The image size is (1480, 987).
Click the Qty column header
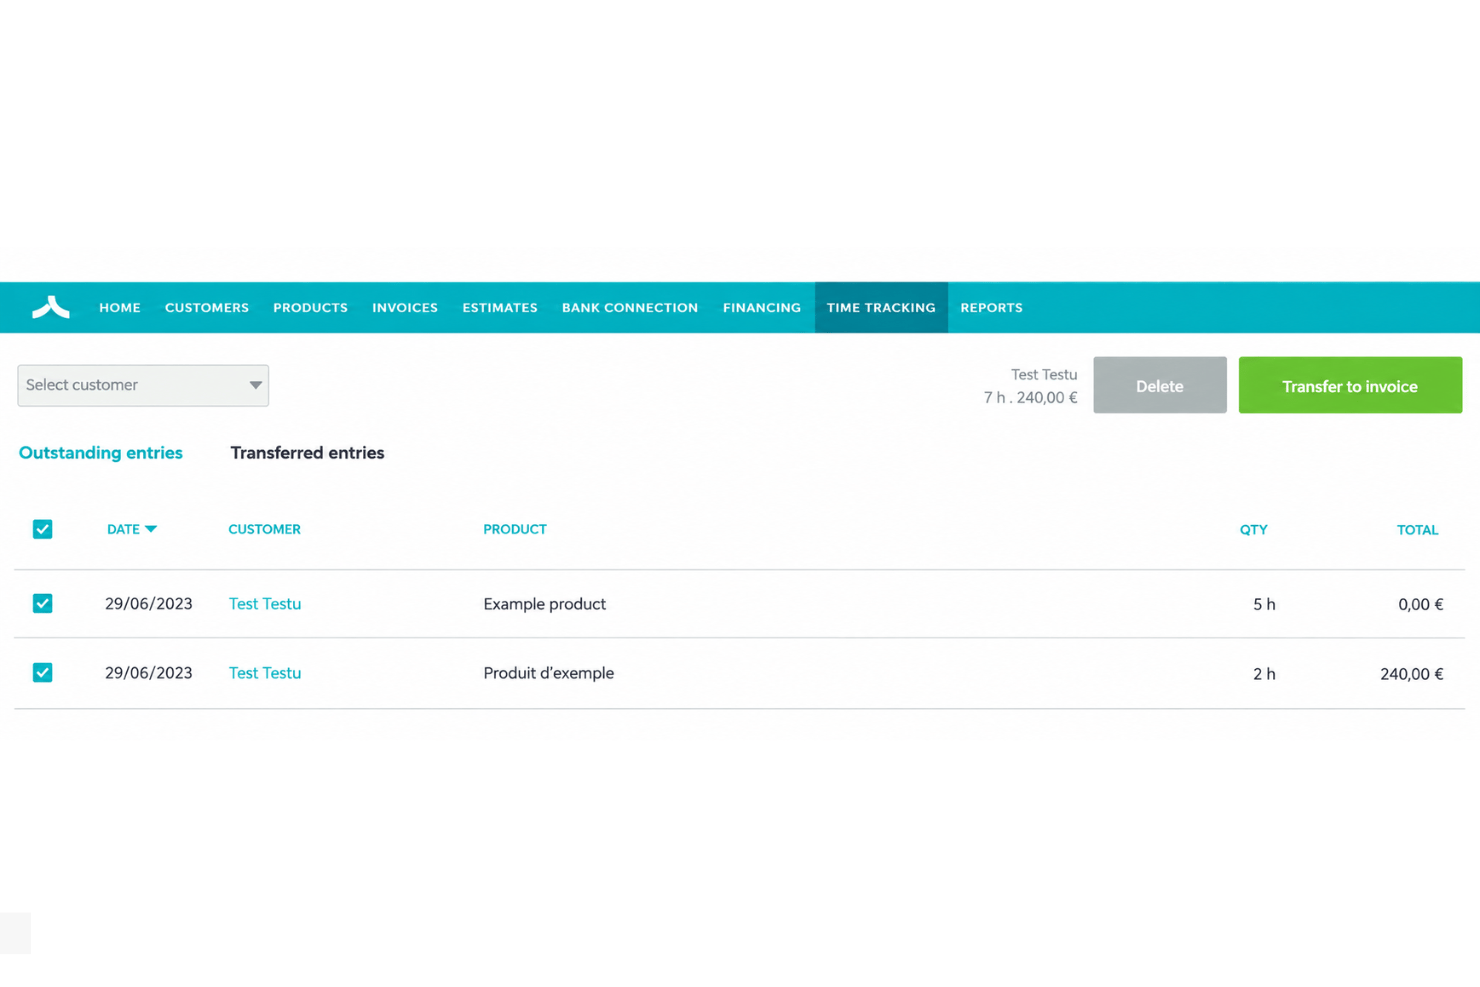(x=1253, y=530)
